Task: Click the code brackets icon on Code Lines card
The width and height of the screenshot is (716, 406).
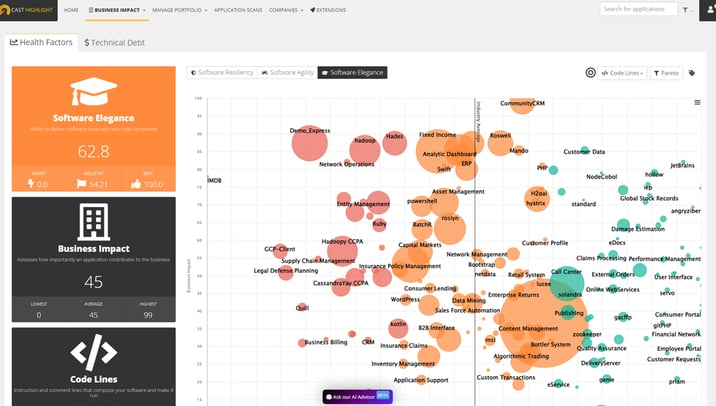Action: (x=93, y=352)
